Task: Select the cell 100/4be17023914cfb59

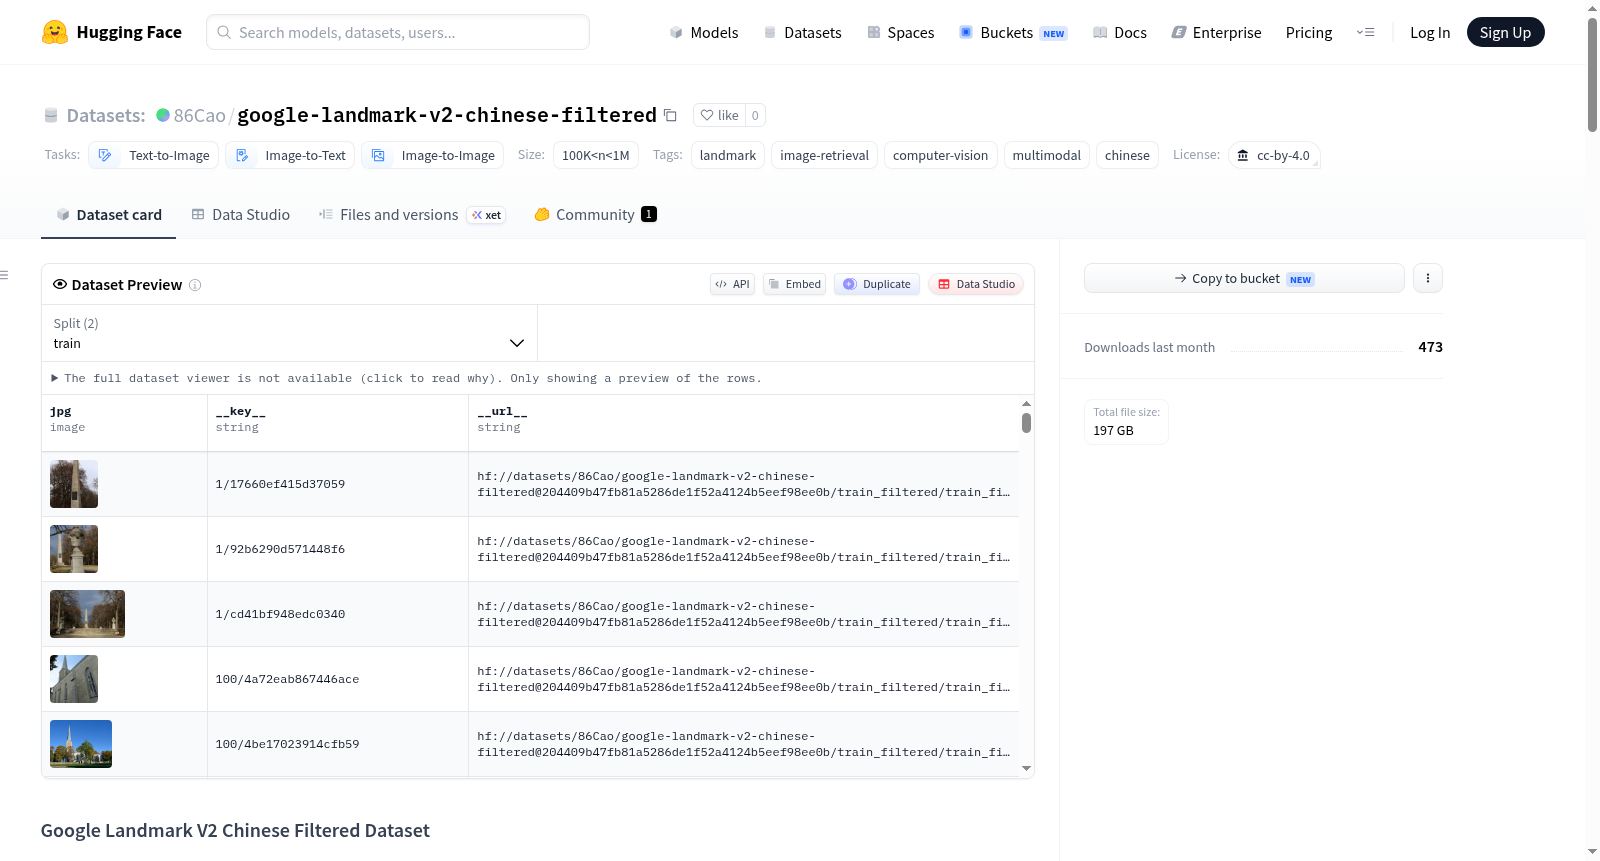Action: point(338,744)
